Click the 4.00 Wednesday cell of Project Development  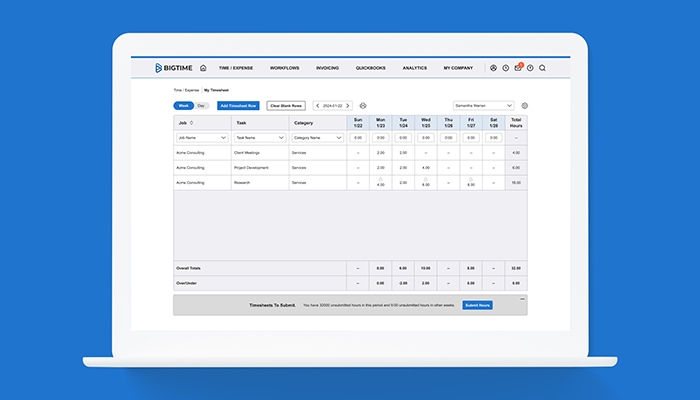(x=426, y=168)
